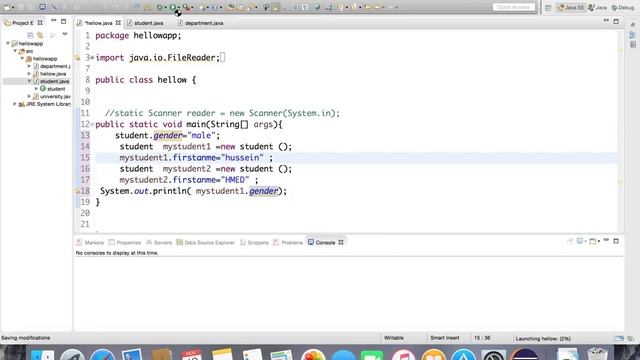The width and height of the screenshot is (640, 360).
Task: Select university.java in Project Explorer
Action: coord(52,97)
